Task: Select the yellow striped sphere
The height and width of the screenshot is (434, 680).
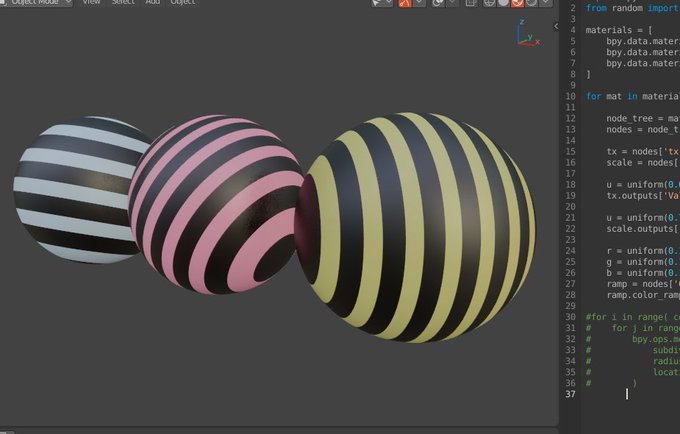Action: [415, 228]
